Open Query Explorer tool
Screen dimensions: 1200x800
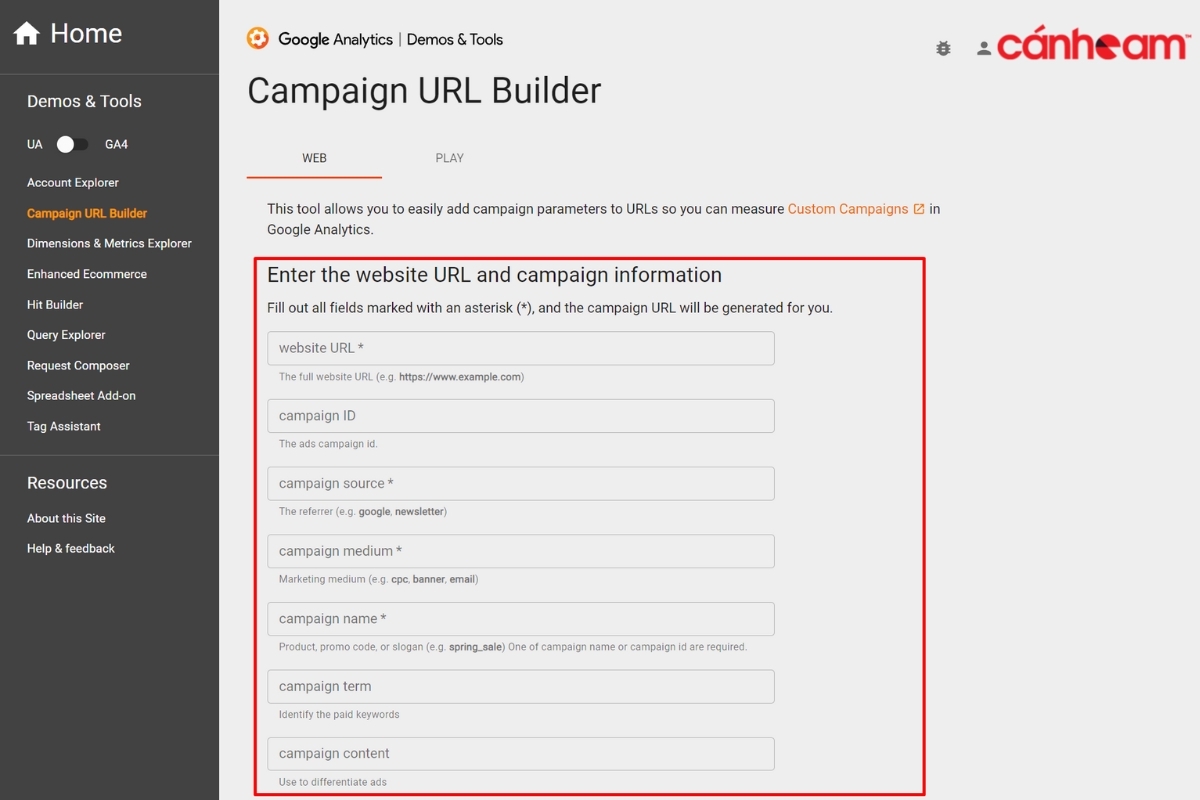(66, 335)
